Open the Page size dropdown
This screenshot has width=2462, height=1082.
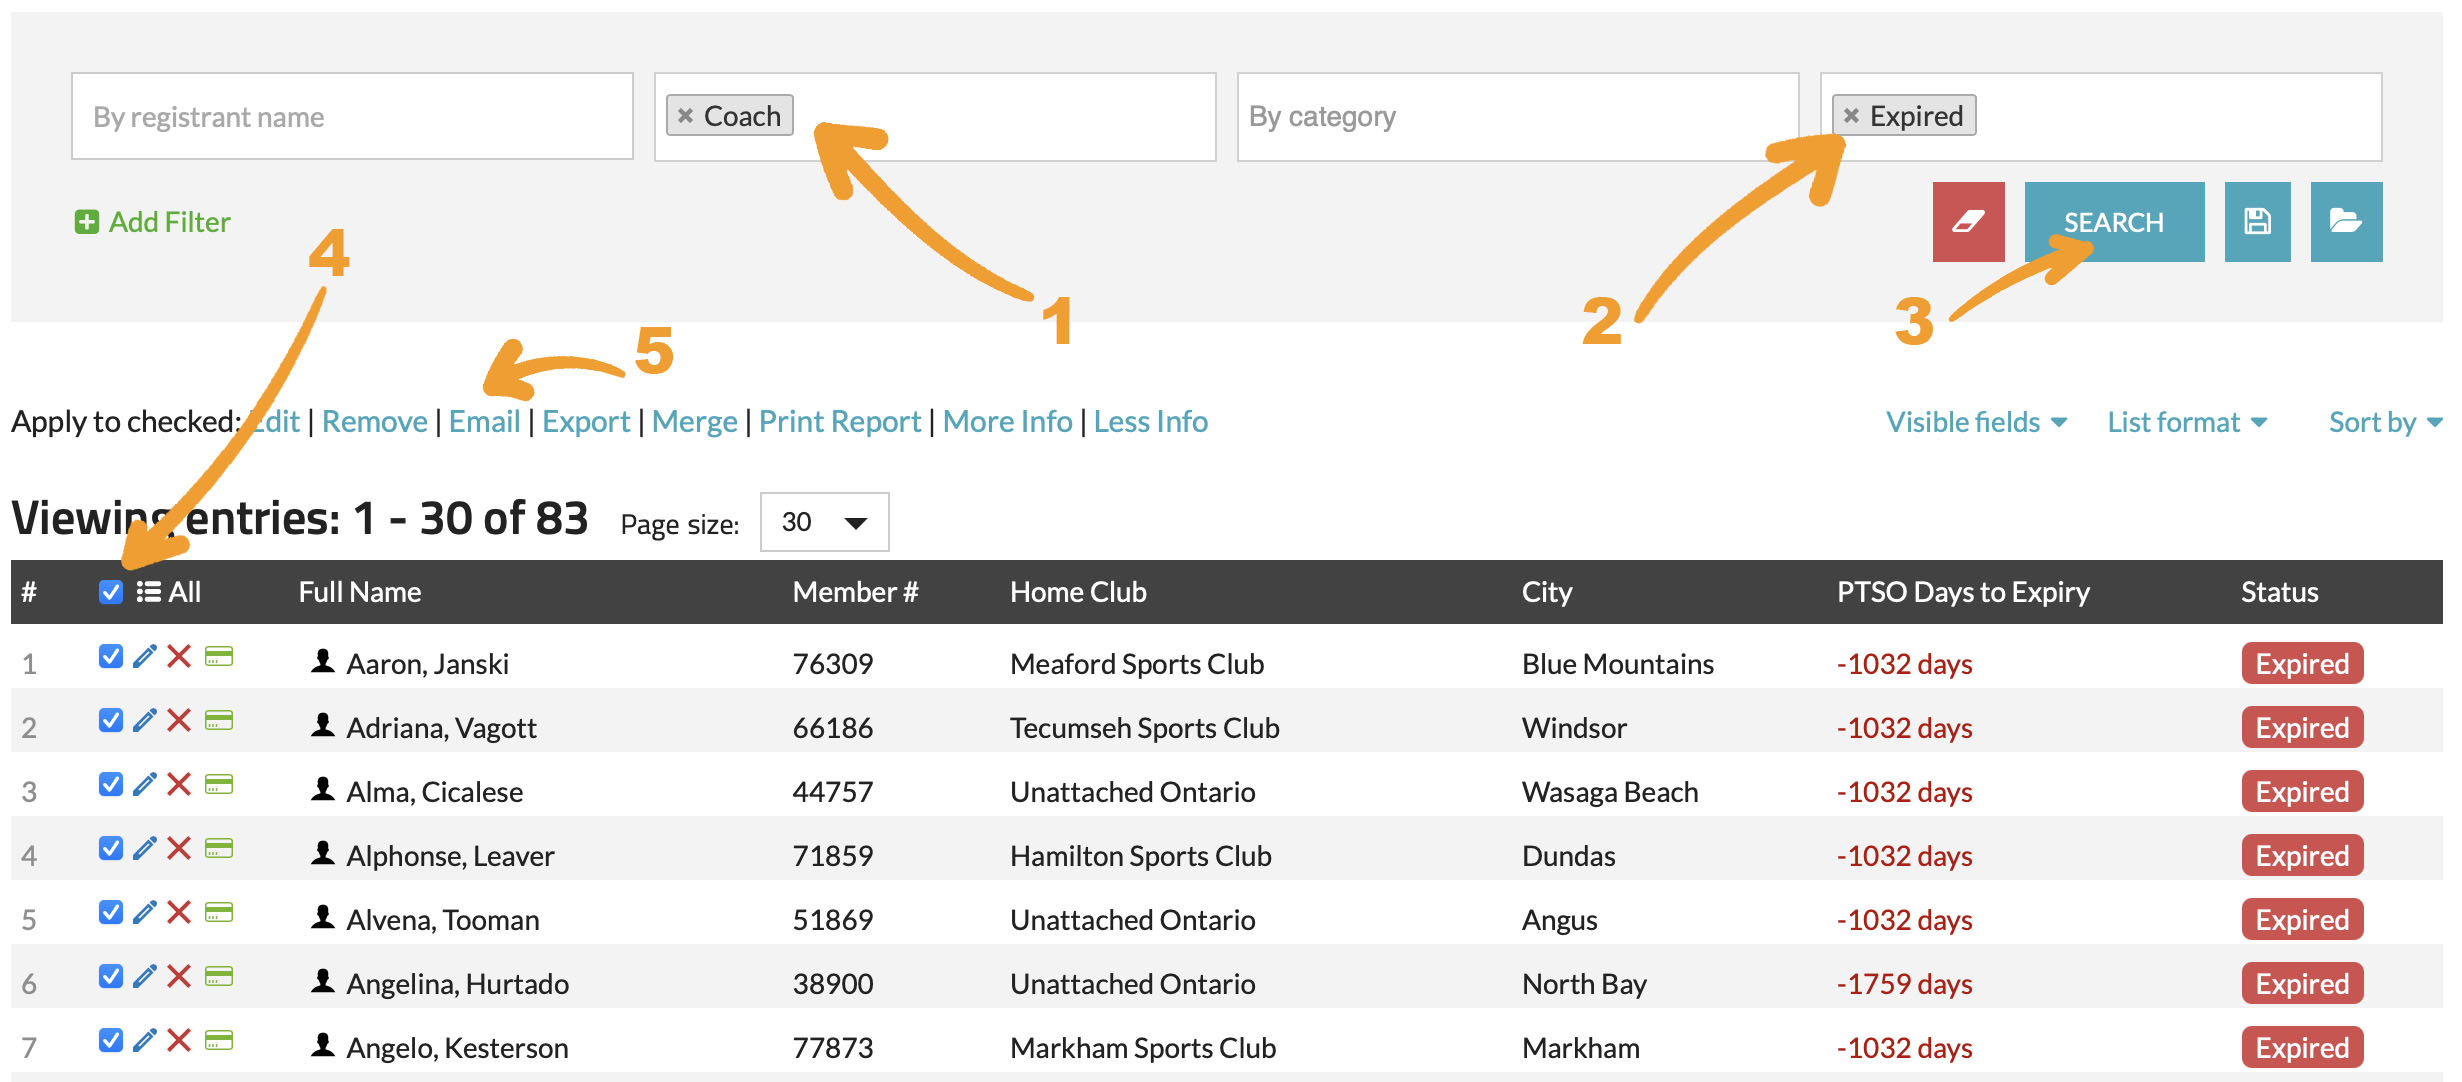point(824,522)
